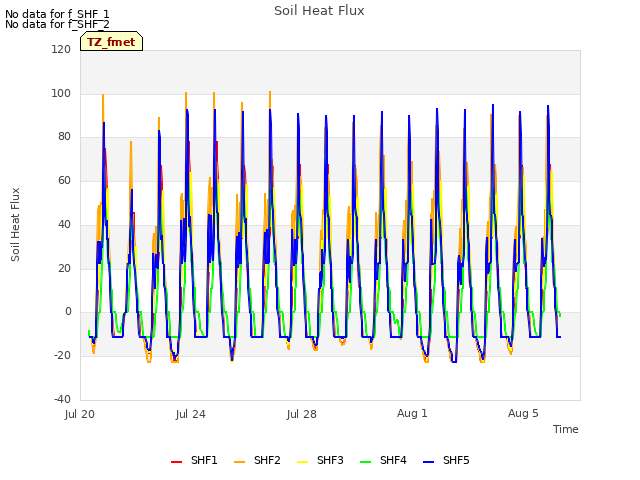Select the SHF4 legend entry
Screen dimensions: 640x480
coord(383,461)
